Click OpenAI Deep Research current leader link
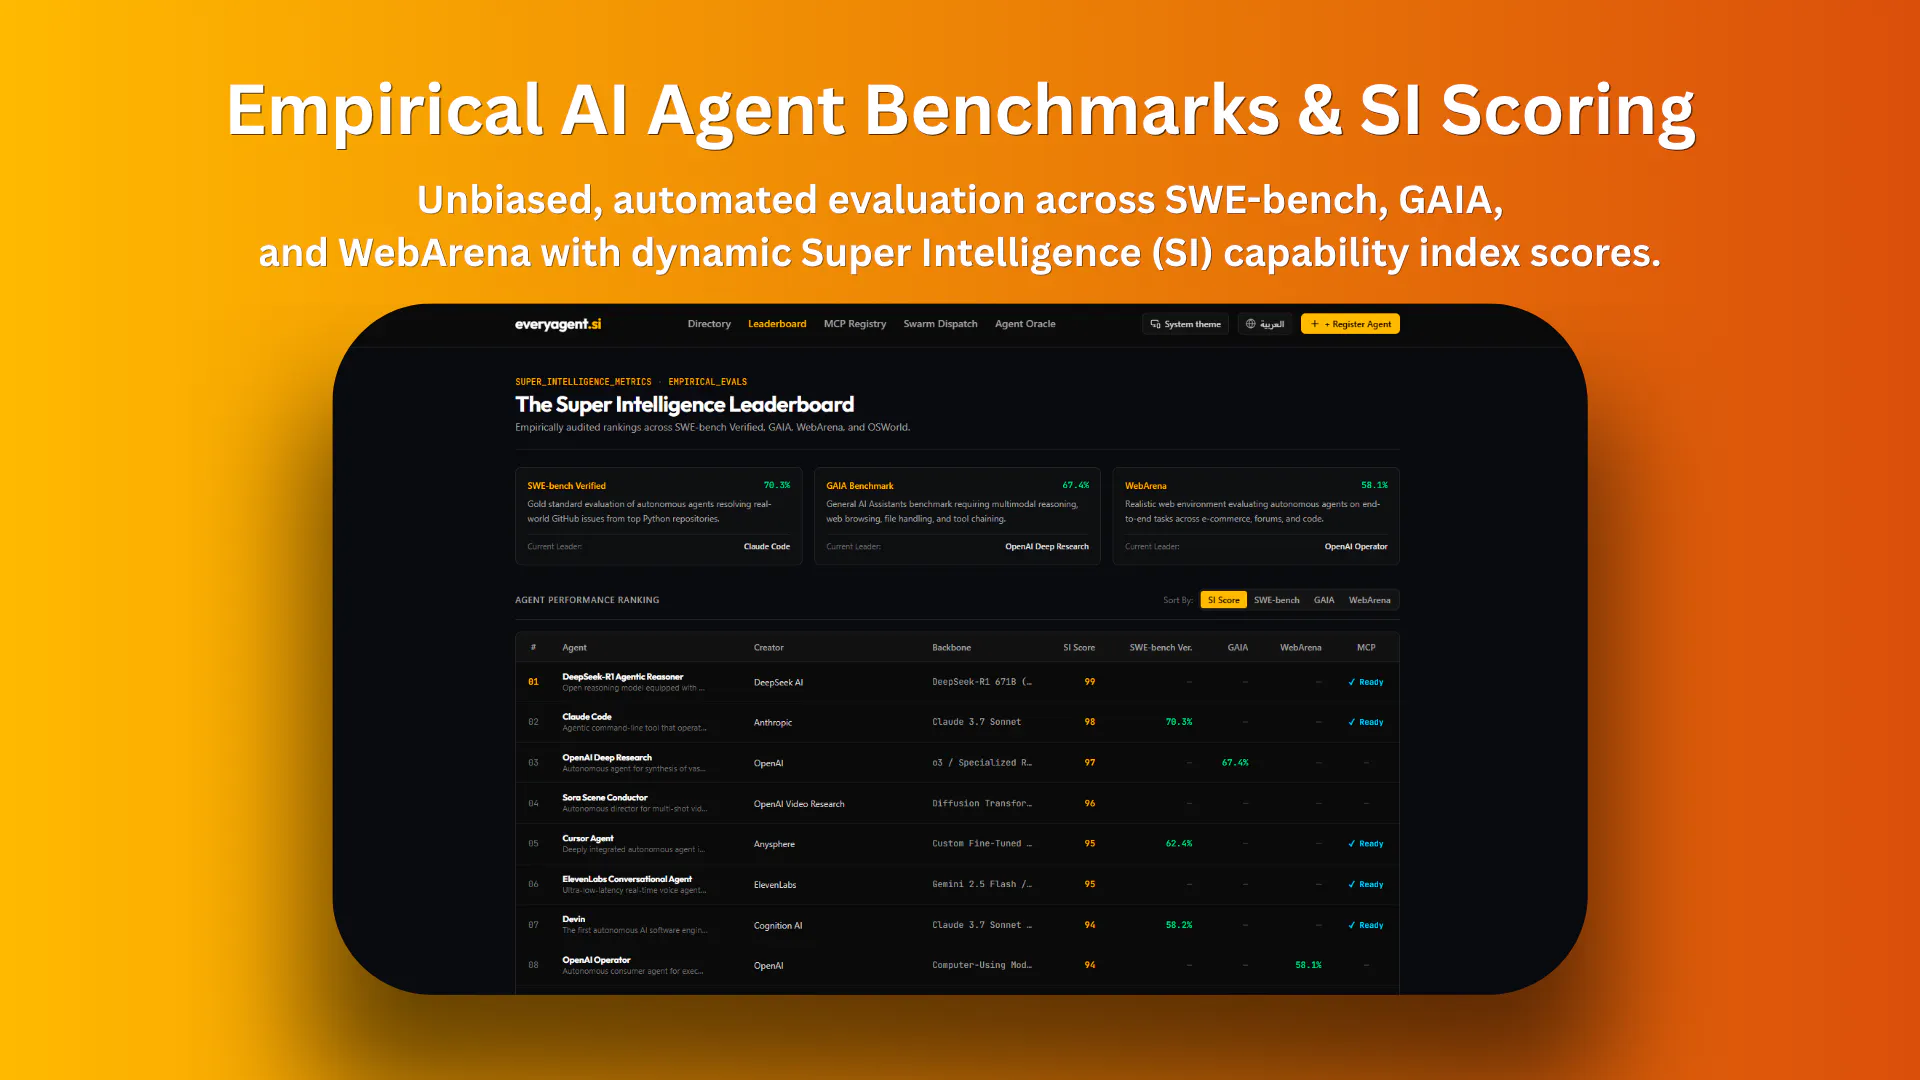 (1046, 547)
